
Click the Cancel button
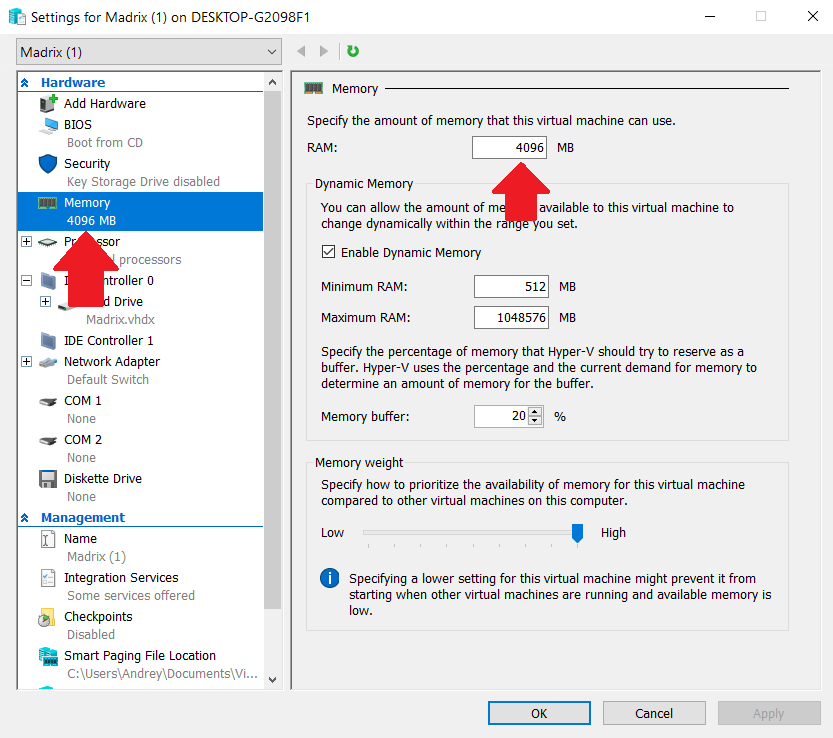[654, 713]
